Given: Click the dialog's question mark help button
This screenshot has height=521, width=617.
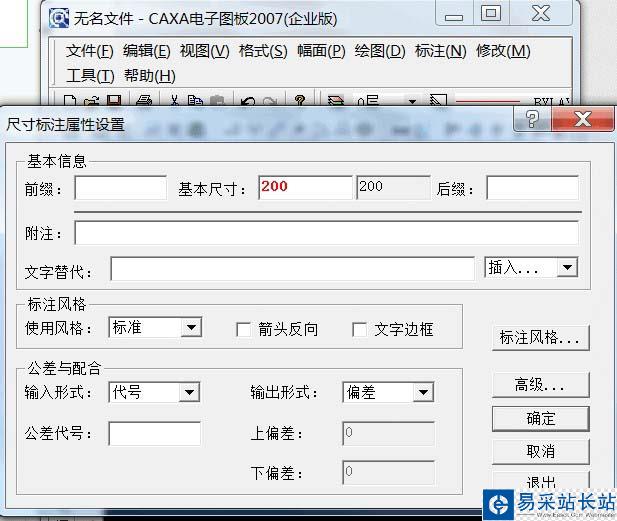Looking at the screenshot, I should click(532, 118).
